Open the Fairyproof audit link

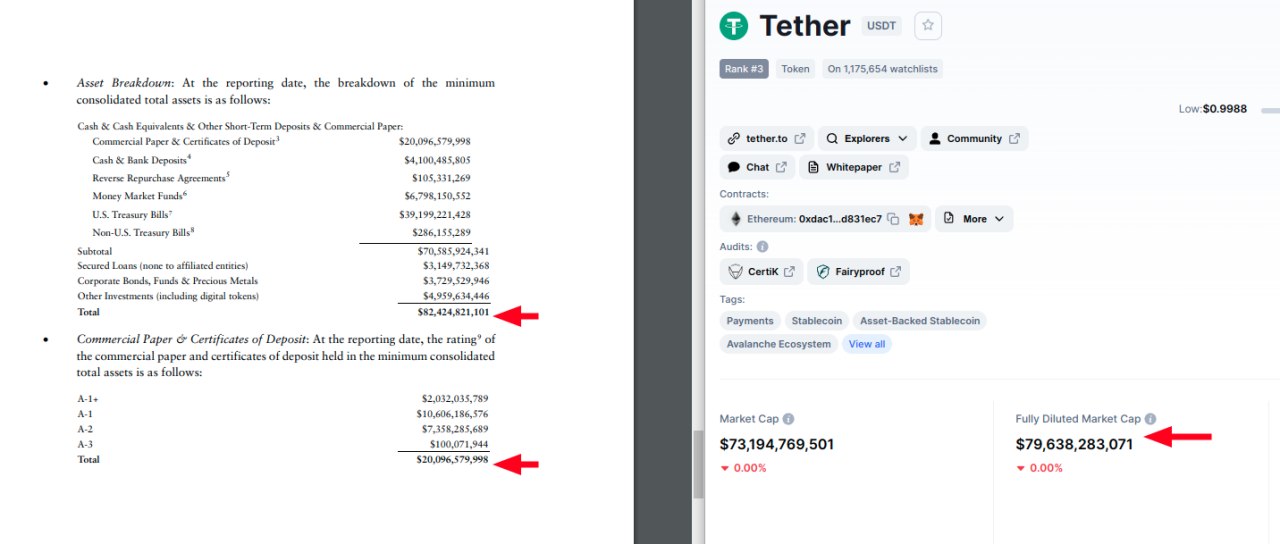(x=858, y=271)
